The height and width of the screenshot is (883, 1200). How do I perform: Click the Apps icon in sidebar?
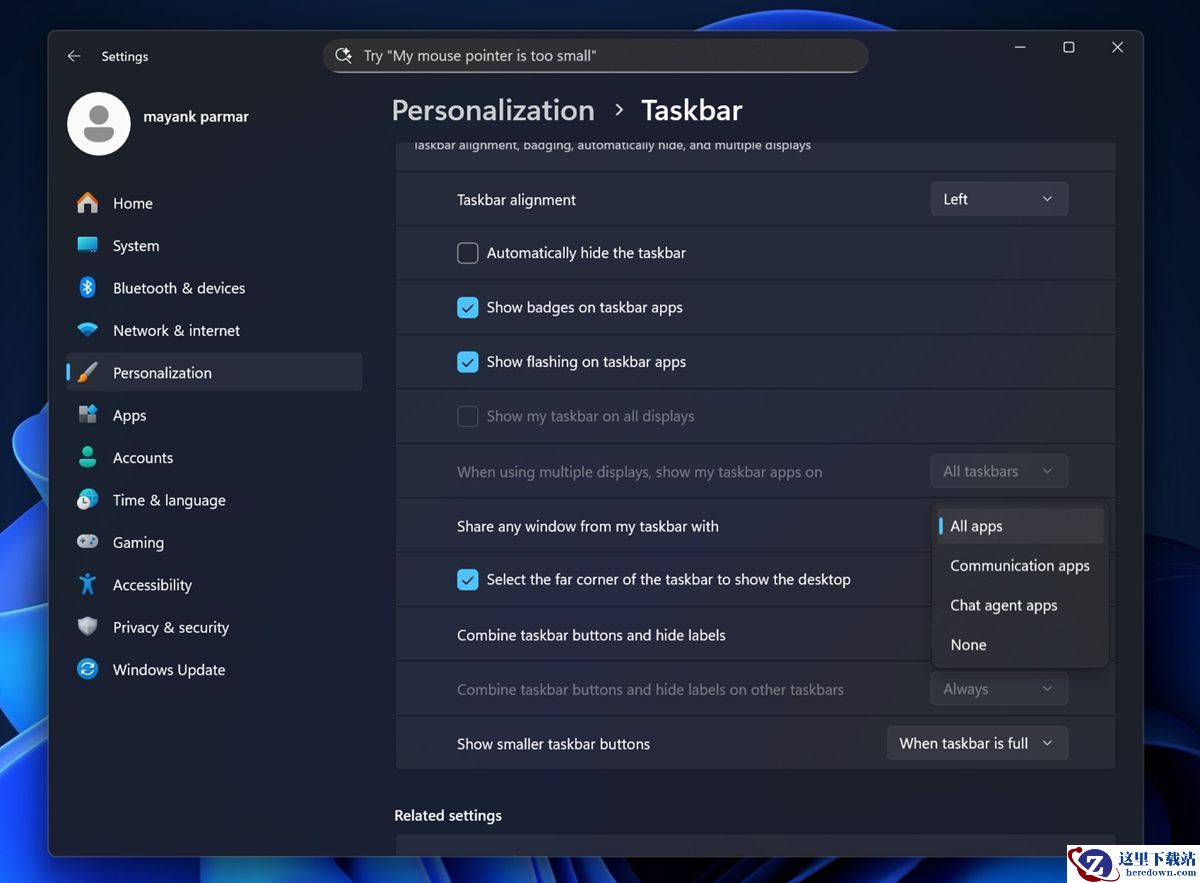(x=88, y=415)
